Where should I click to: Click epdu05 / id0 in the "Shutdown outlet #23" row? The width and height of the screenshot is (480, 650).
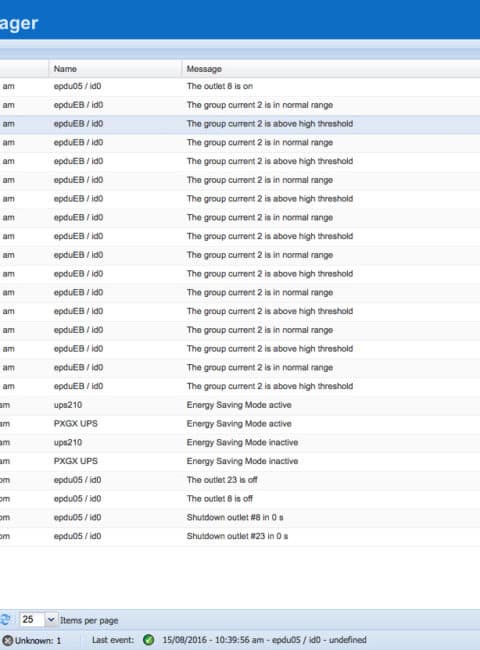coord(78,536)
